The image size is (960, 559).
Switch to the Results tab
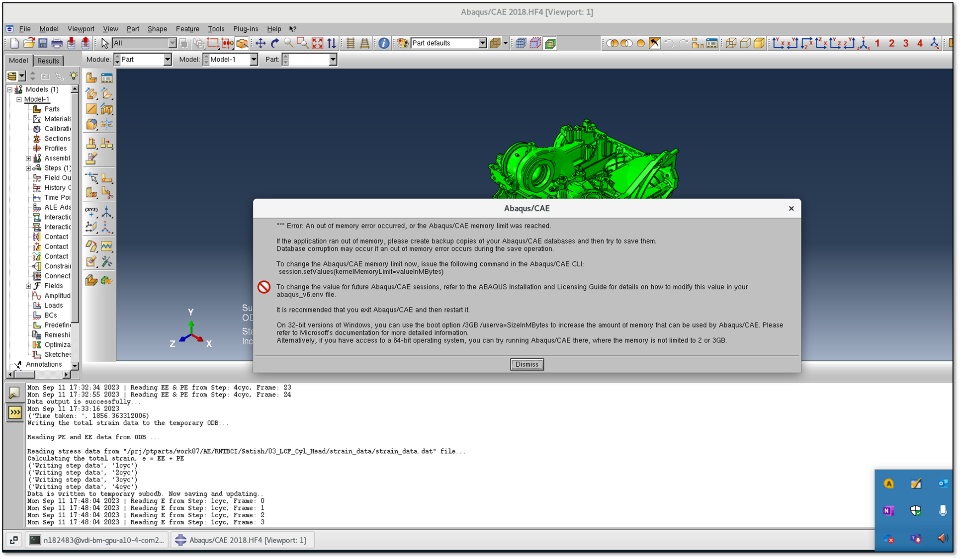(x=48, y=61)
